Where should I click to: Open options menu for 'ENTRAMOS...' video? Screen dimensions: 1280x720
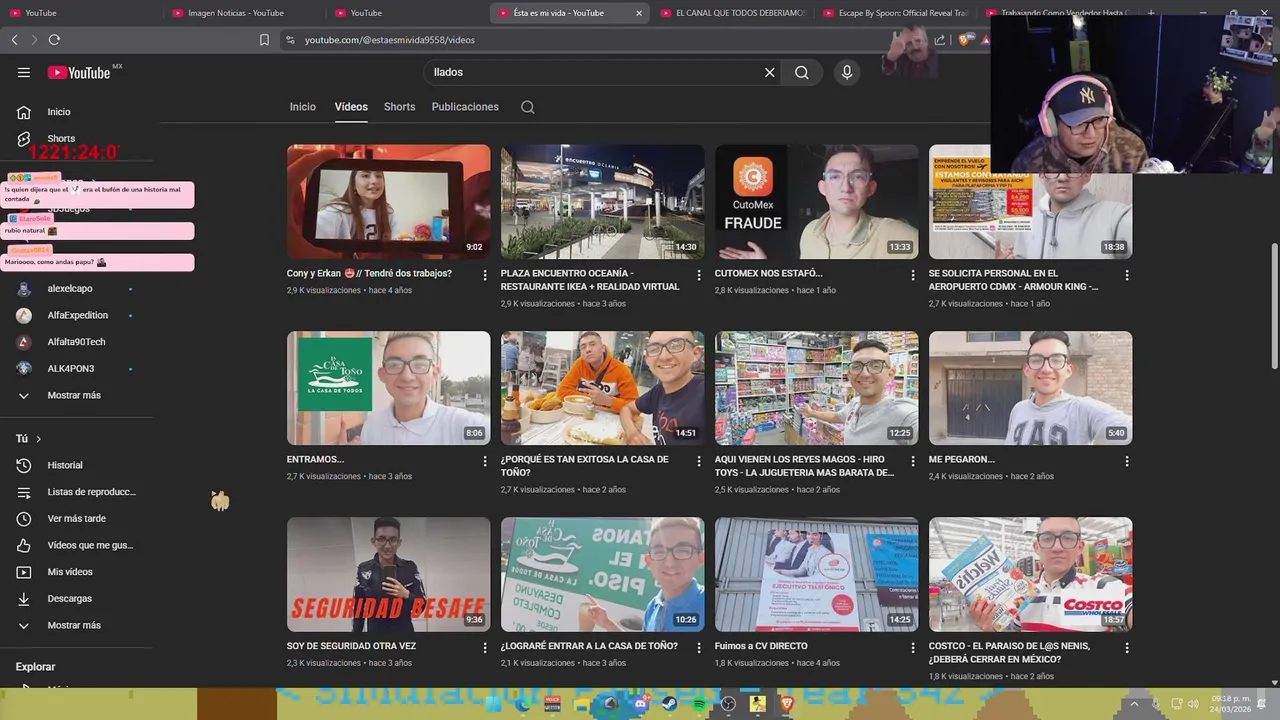[485, 461]
